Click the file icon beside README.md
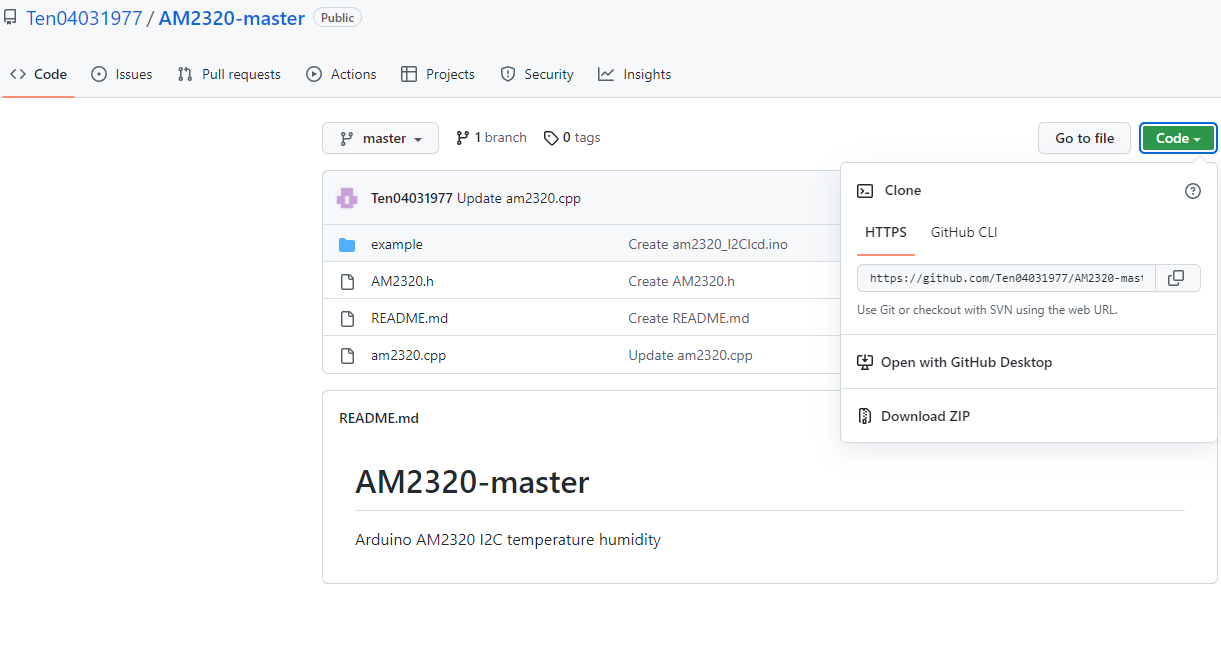 click(x=347, y=319)
